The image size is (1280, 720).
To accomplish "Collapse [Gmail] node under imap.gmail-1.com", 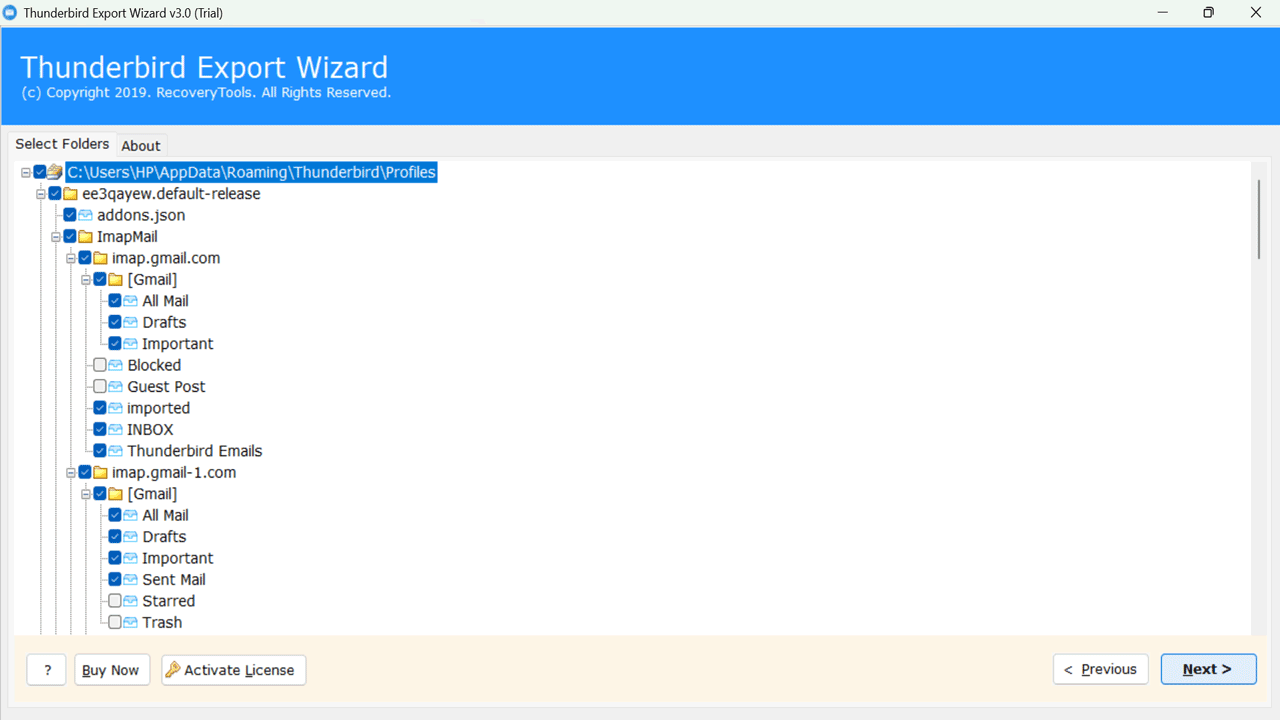I will [x=86, y=494].
